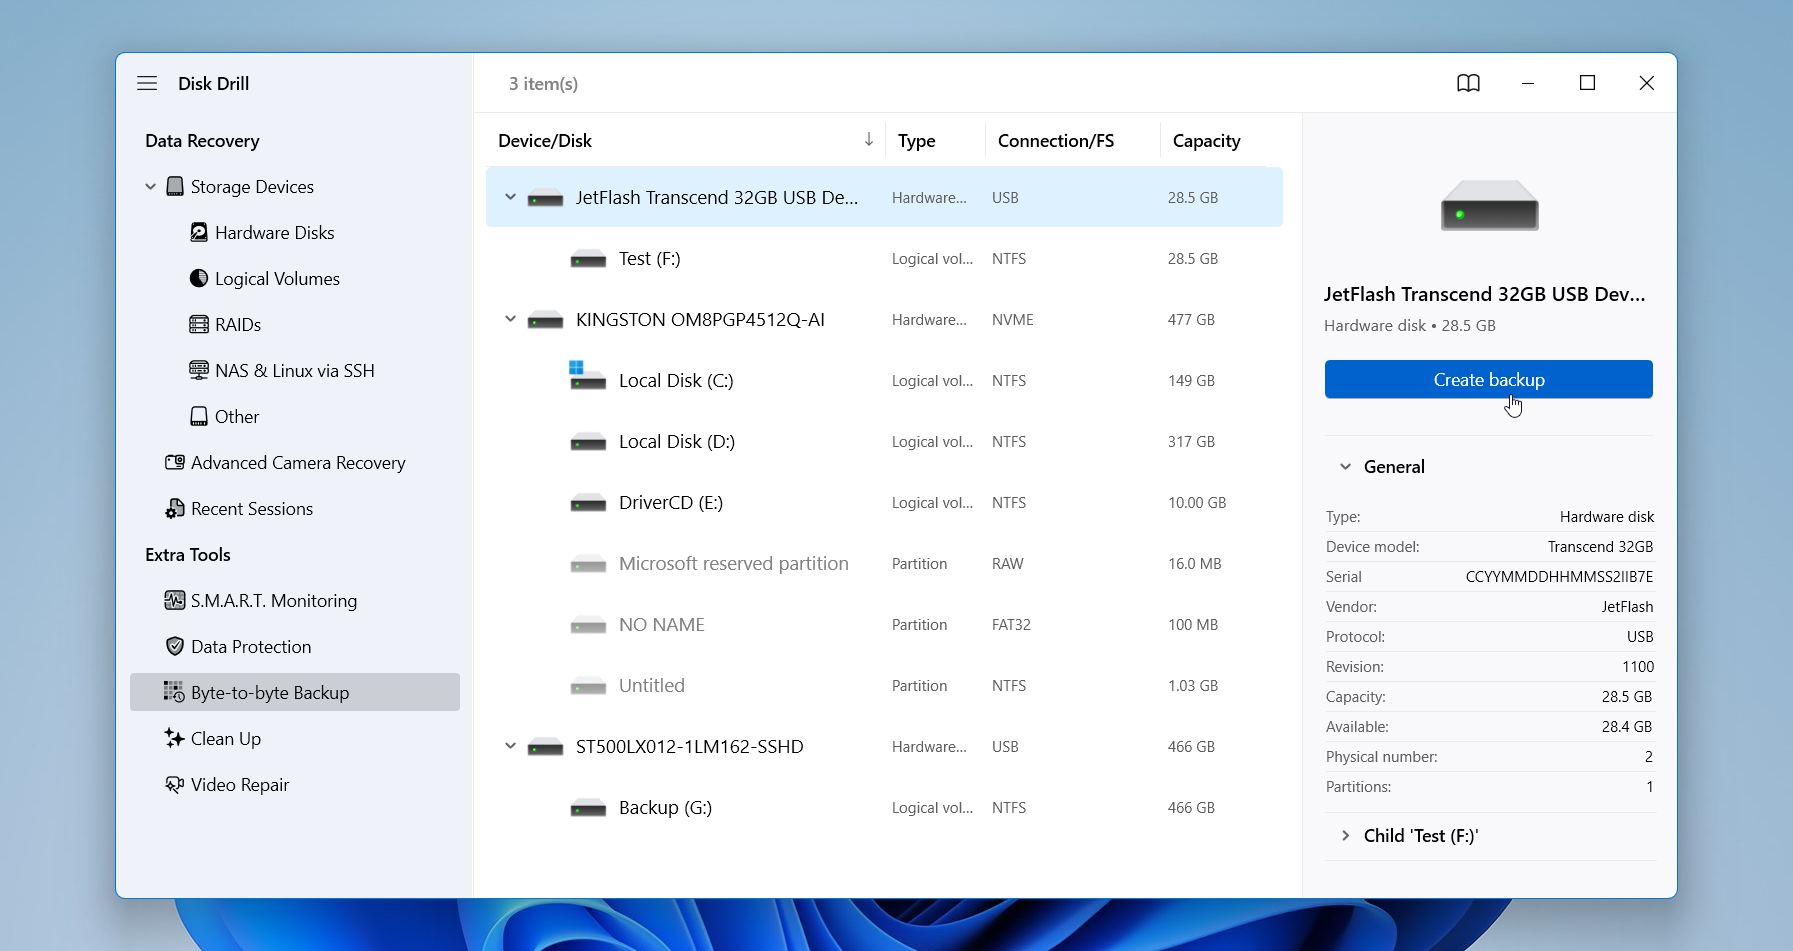This screenshot has height=951, width=1793.
Task: Click the Other device icon
Action: tap(199, 416)
